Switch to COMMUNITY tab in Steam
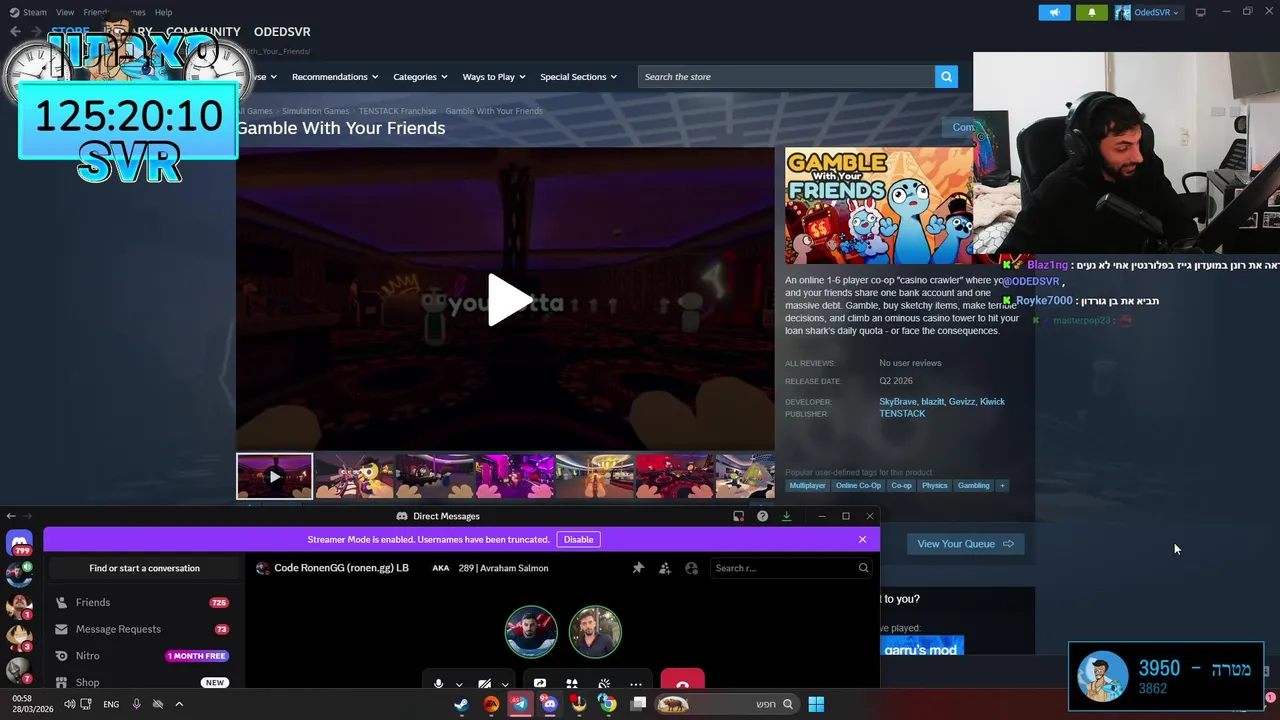This screenshot has height=720, width=1280. pos(203,32)
